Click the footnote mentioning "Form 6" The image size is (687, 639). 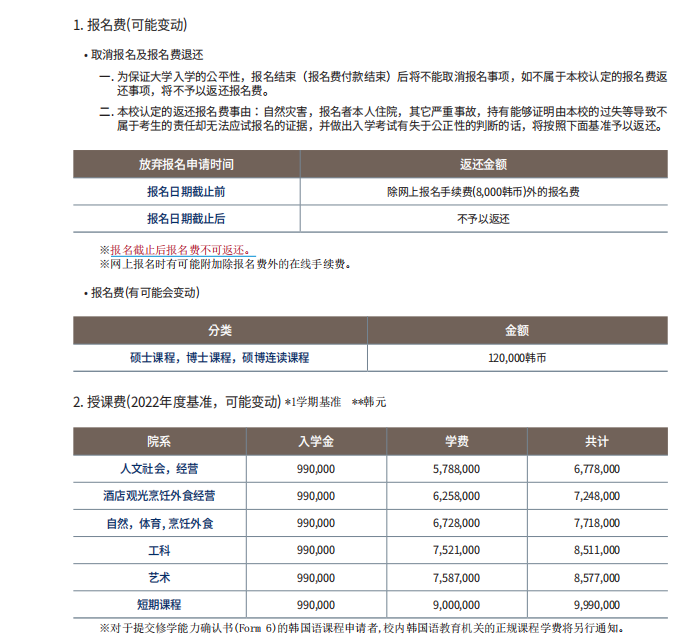[x=362, y=628]
